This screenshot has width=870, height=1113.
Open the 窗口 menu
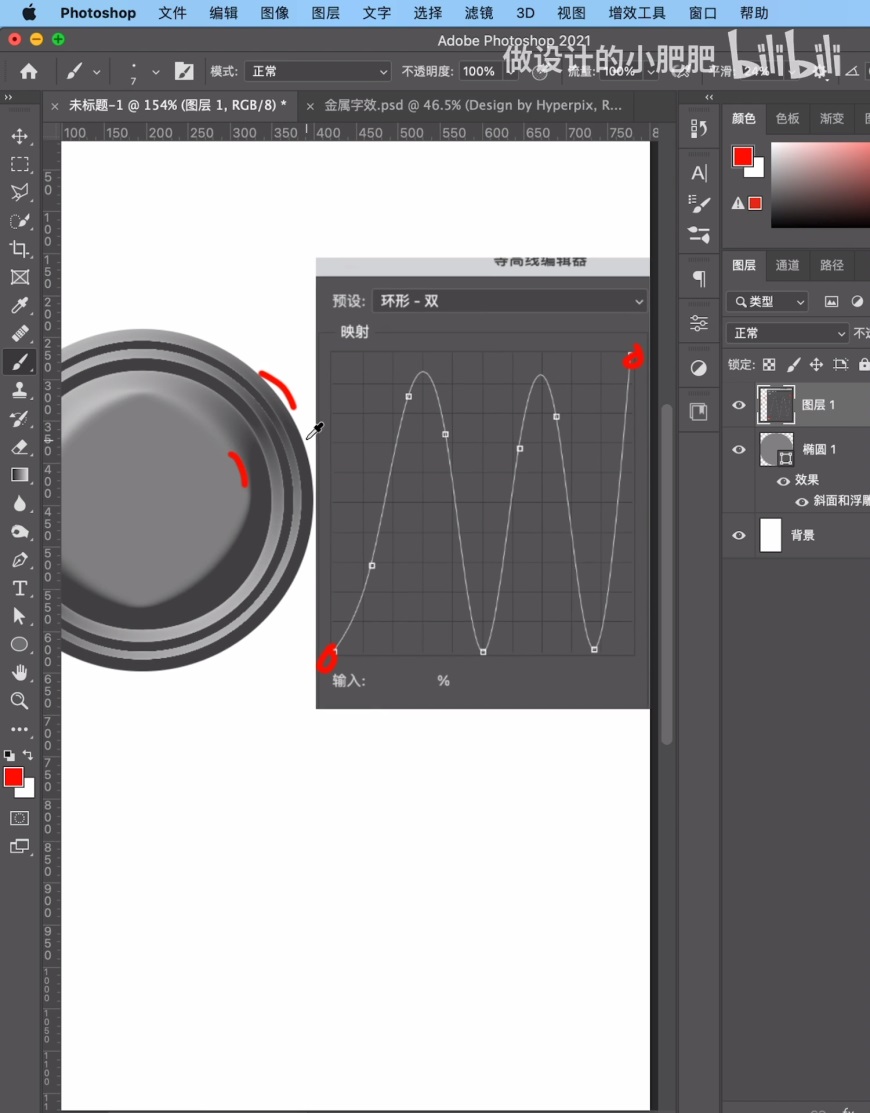pos(703,13)
